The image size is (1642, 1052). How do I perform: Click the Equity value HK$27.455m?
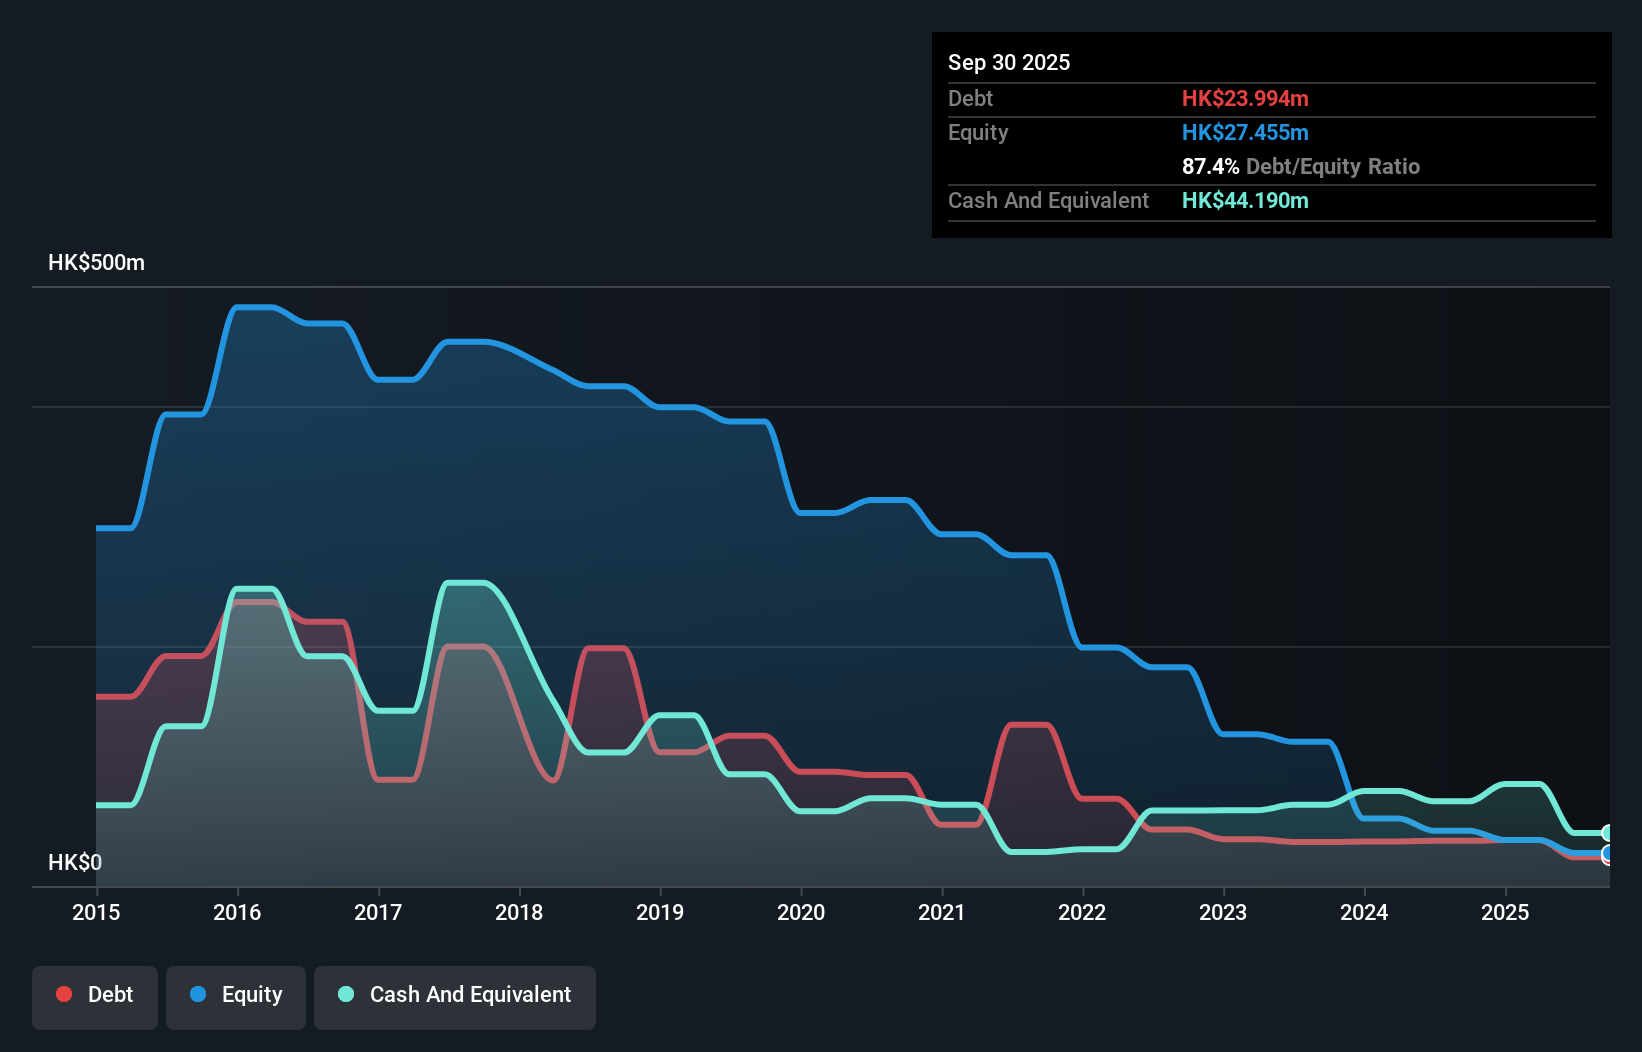[x=1246, y=132]
